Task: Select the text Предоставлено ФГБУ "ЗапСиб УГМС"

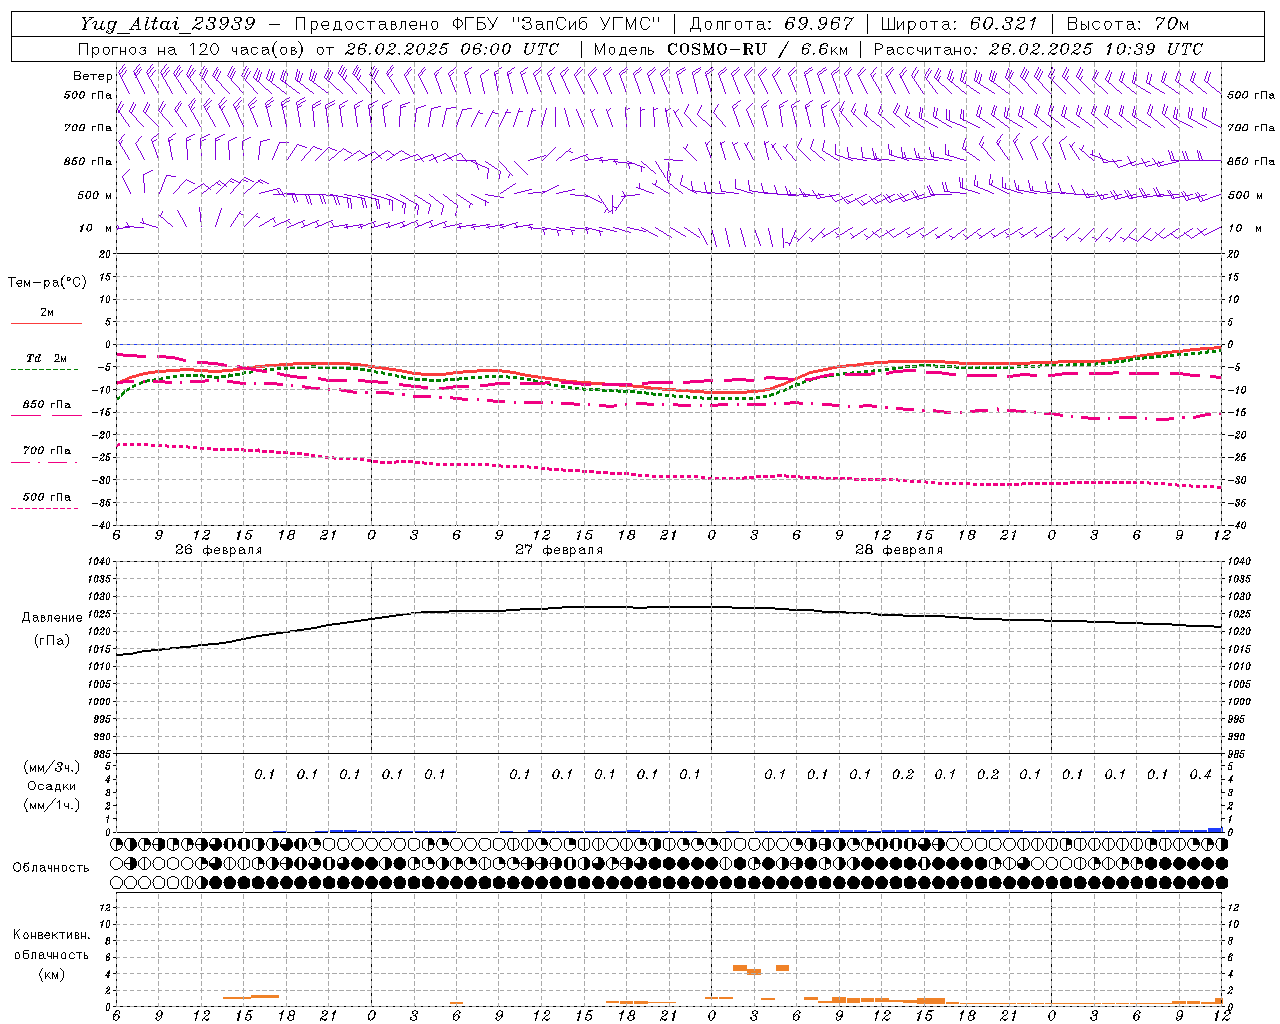Action: pyautogui.click(x=478, y=24)
